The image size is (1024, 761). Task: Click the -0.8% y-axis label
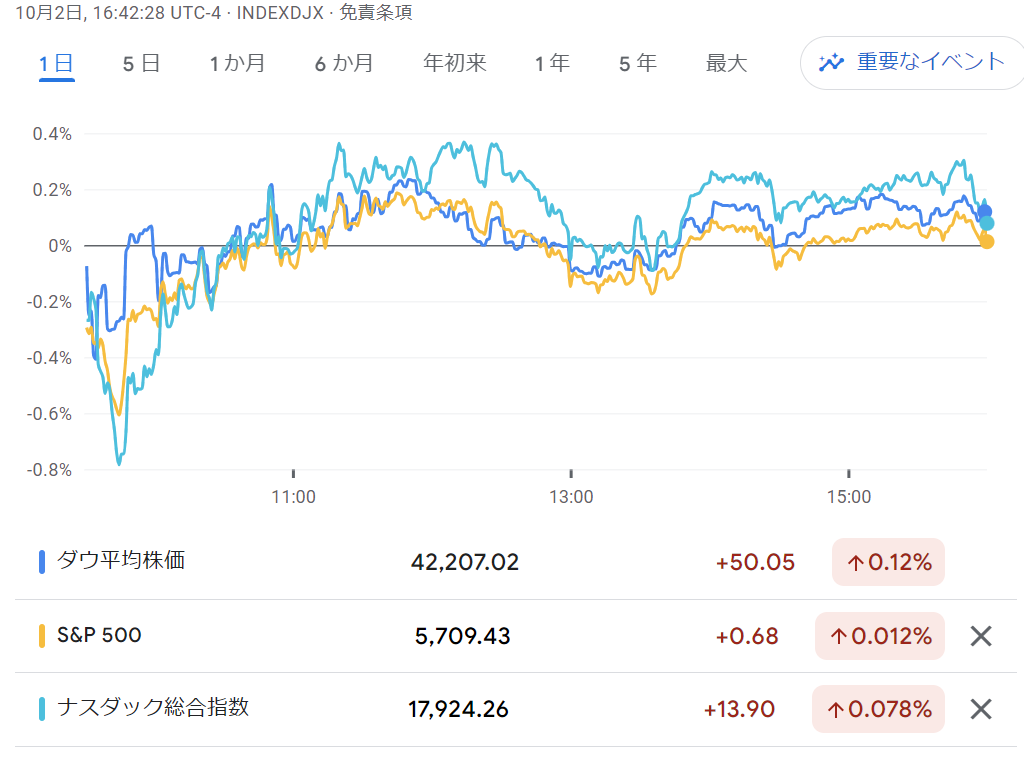click(x=49, y=470)
